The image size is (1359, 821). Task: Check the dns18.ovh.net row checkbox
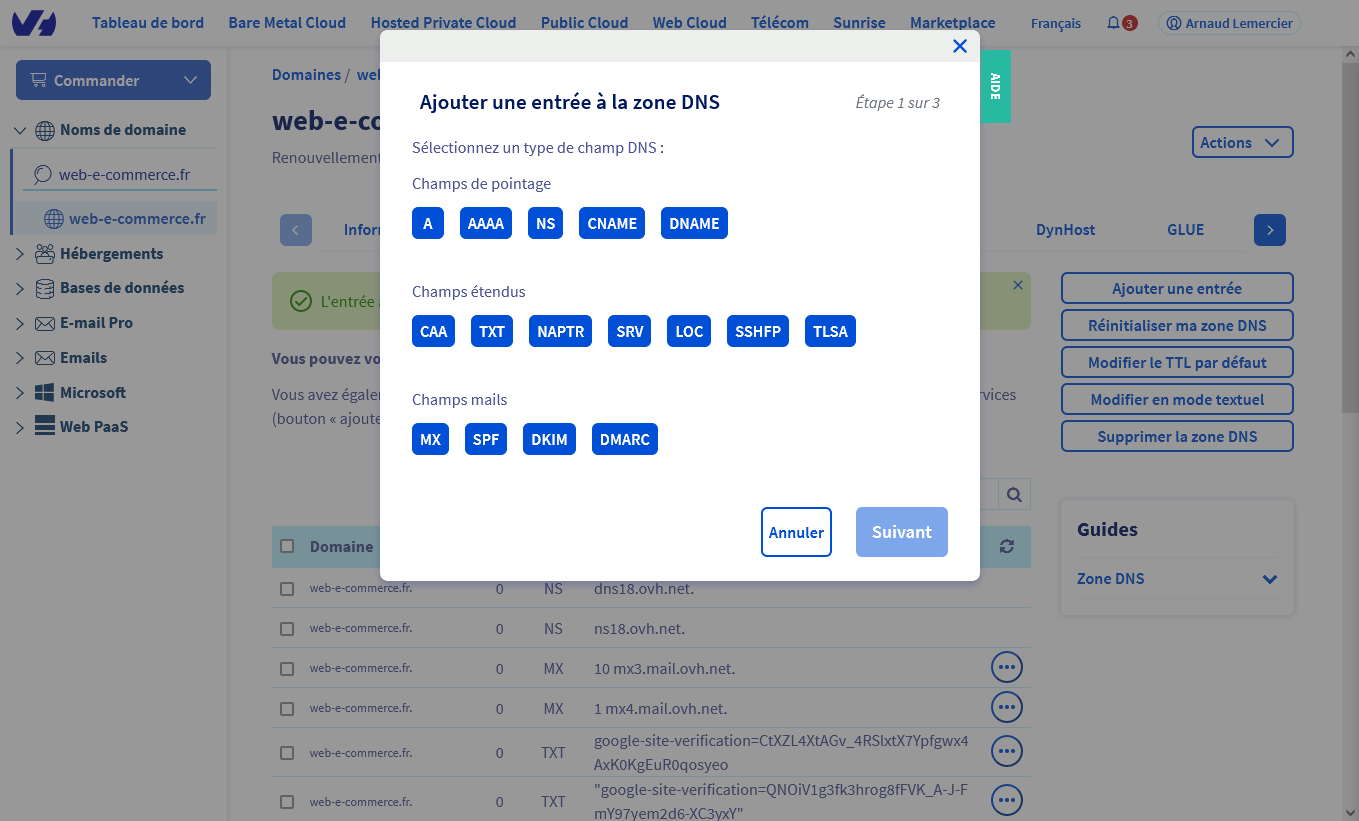(x=287, y=589)
